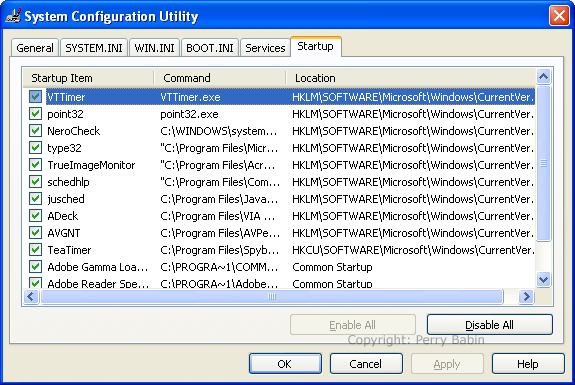Image resolution: width=575 pixels, height=385 pixels.
Task: Toggle the Adobe Reader Speed Launcher checkbox
Action: click(35, 283)
